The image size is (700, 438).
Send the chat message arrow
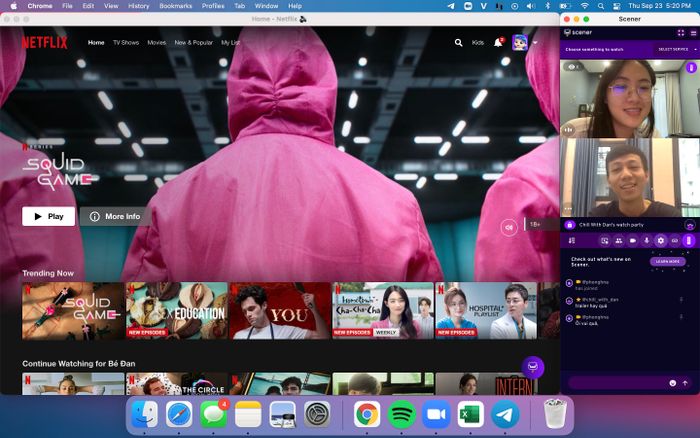pos(685,383)
